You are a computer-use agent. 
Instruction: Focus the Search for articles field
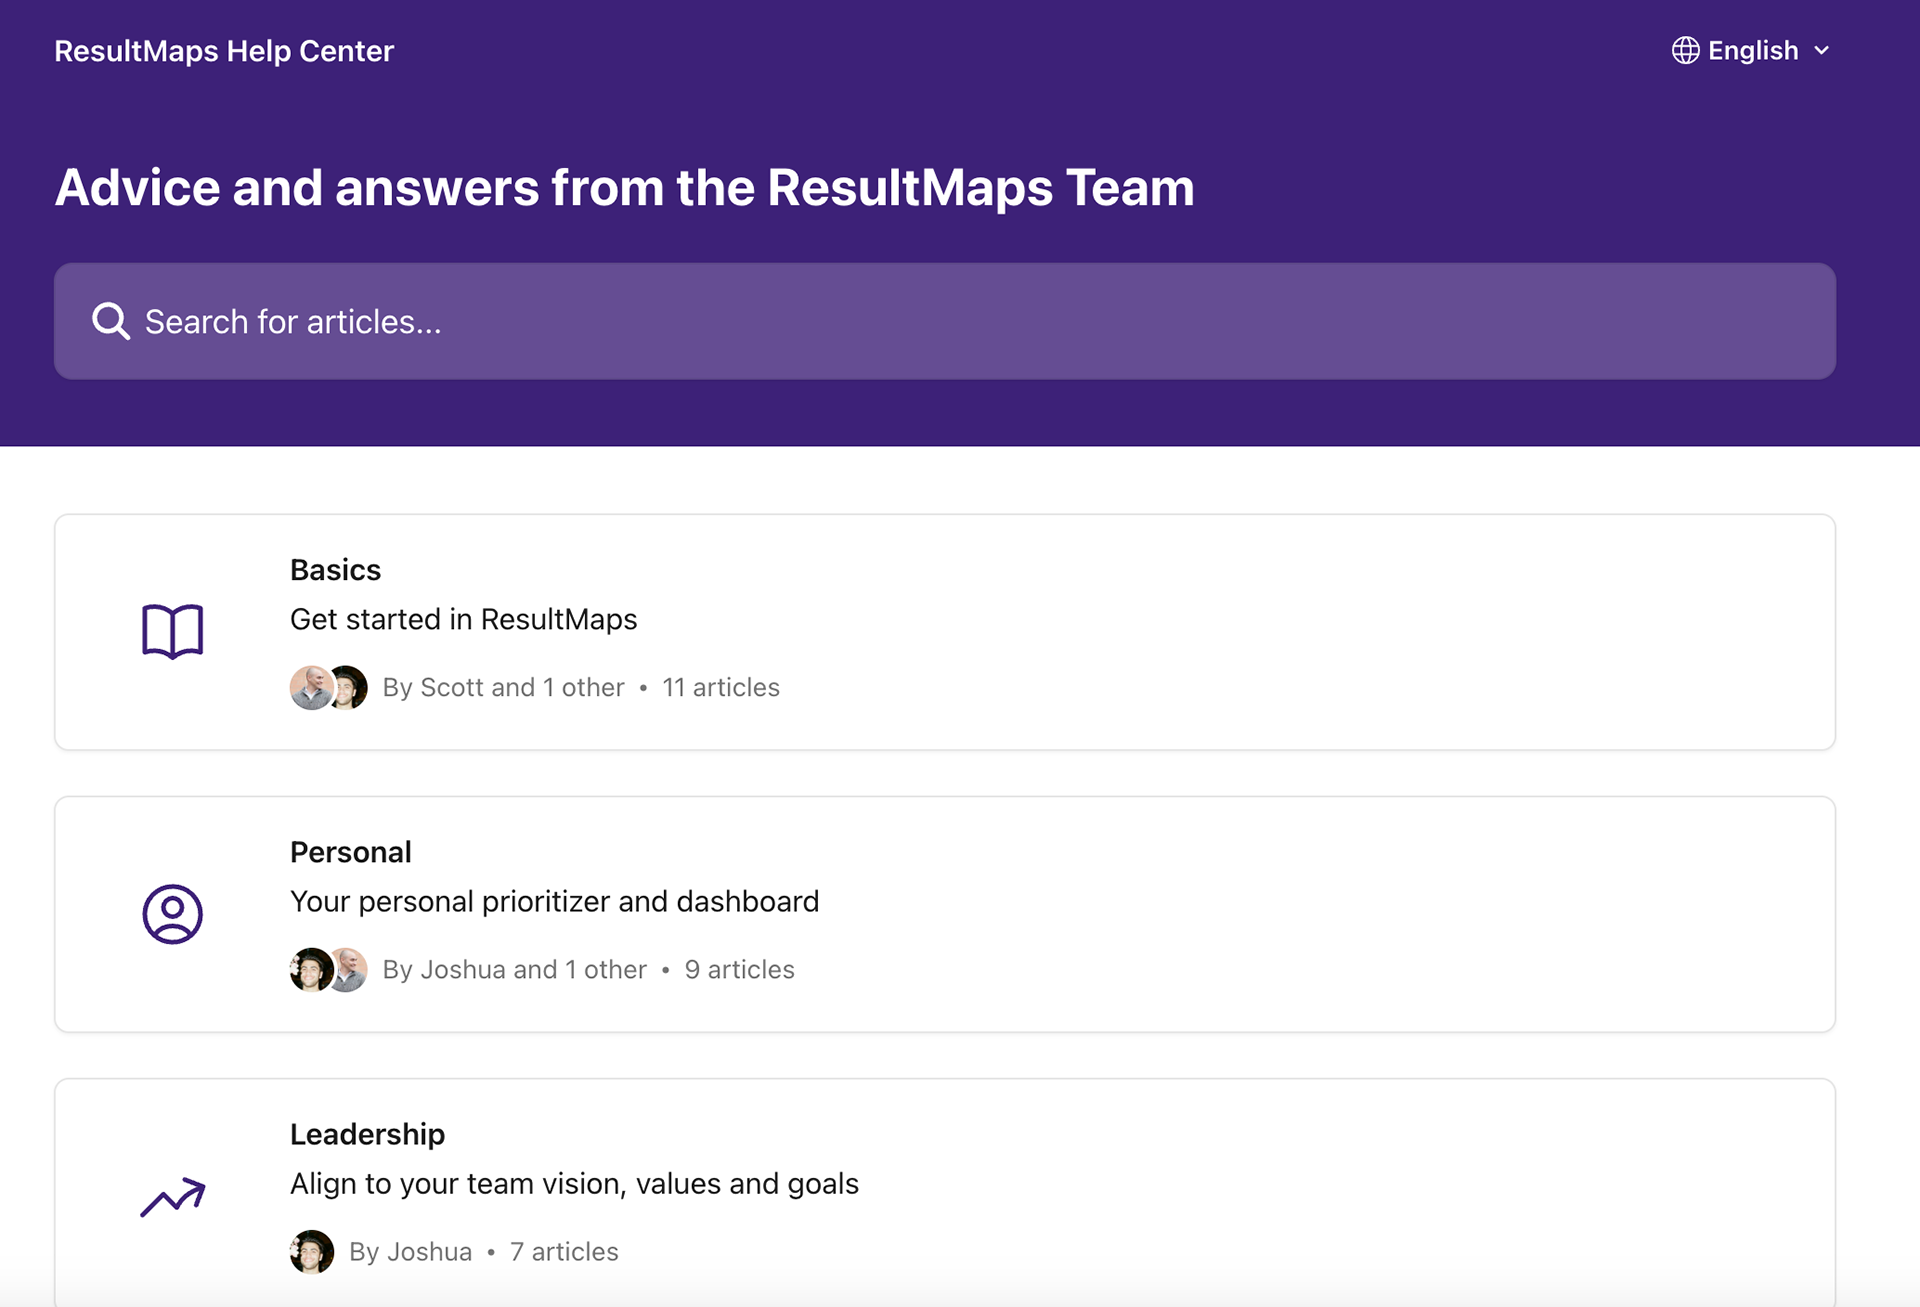[x=945, y=321]
